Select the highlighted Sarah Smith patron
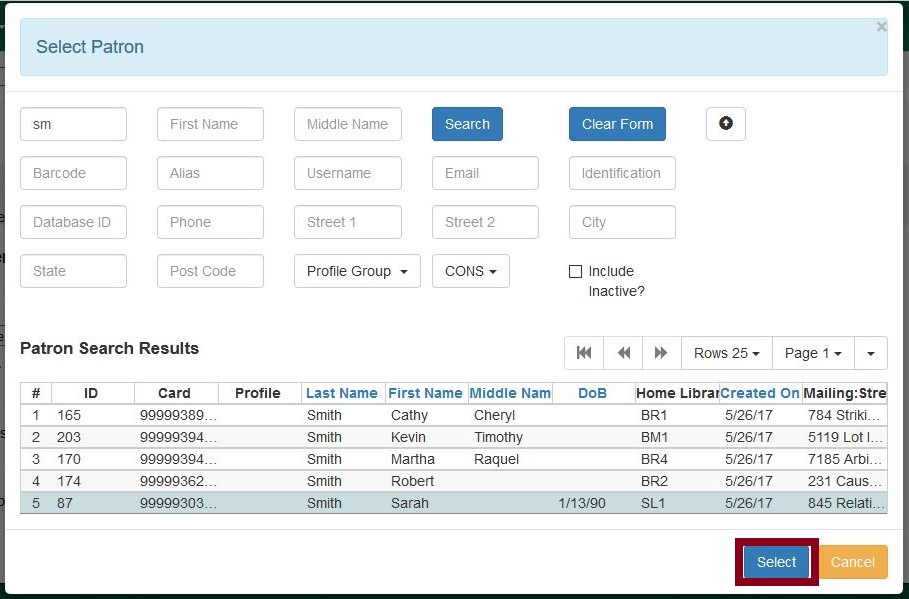 click(775, 562)
